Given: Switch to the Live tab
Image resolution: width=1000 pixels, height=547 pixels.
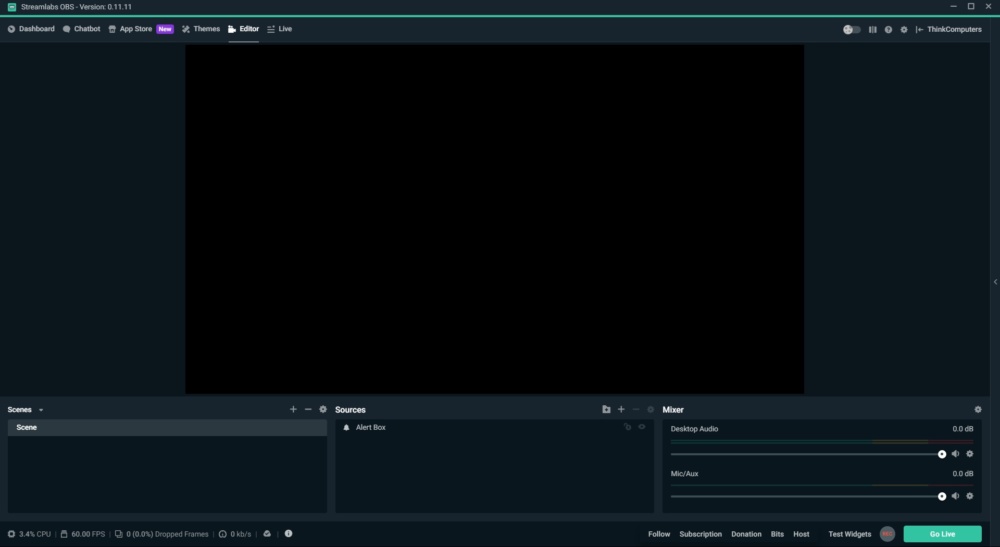Looking at the screenshot, I should point(279,29).
